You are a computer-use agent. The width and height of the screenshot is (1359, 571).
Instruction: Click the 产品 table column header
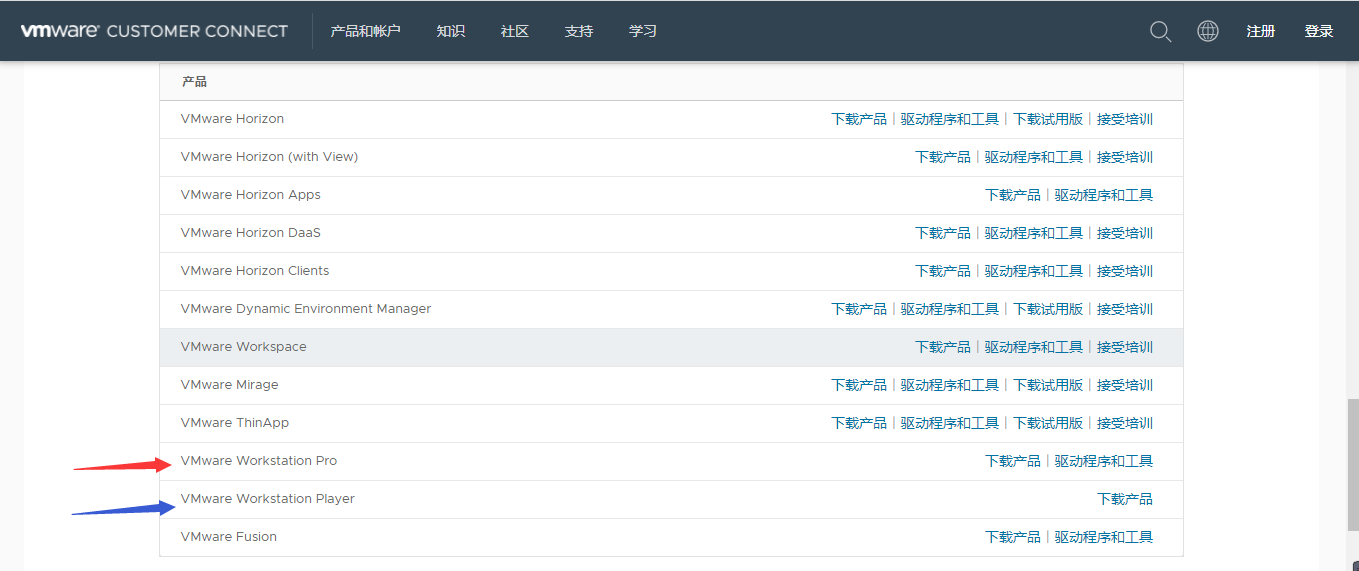tap(194, 82)
